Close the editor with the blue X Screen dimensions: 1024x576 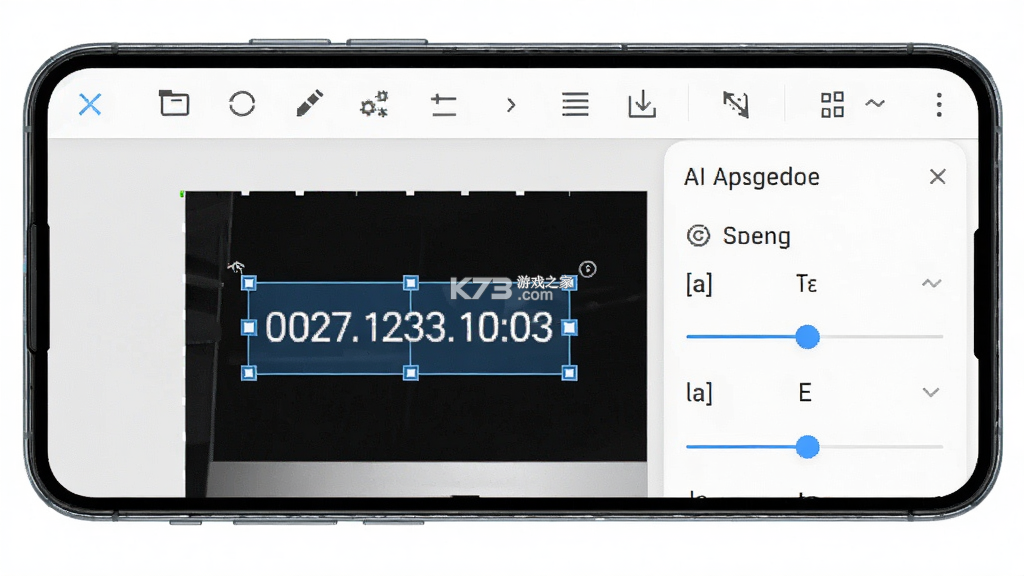pyautogui.click(x=90, y=104)
